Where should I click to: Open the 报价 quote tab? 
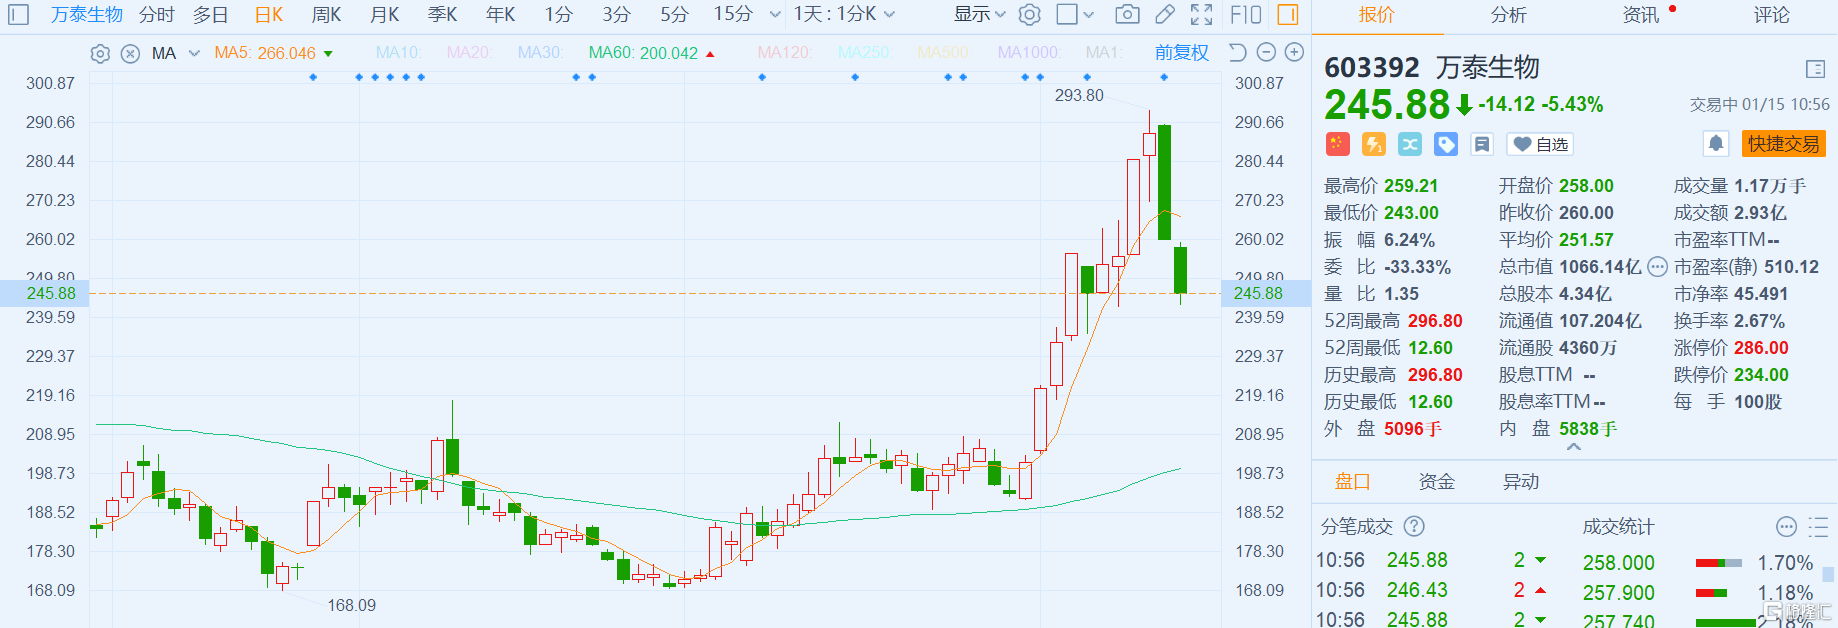click(x=1377, y=15)
